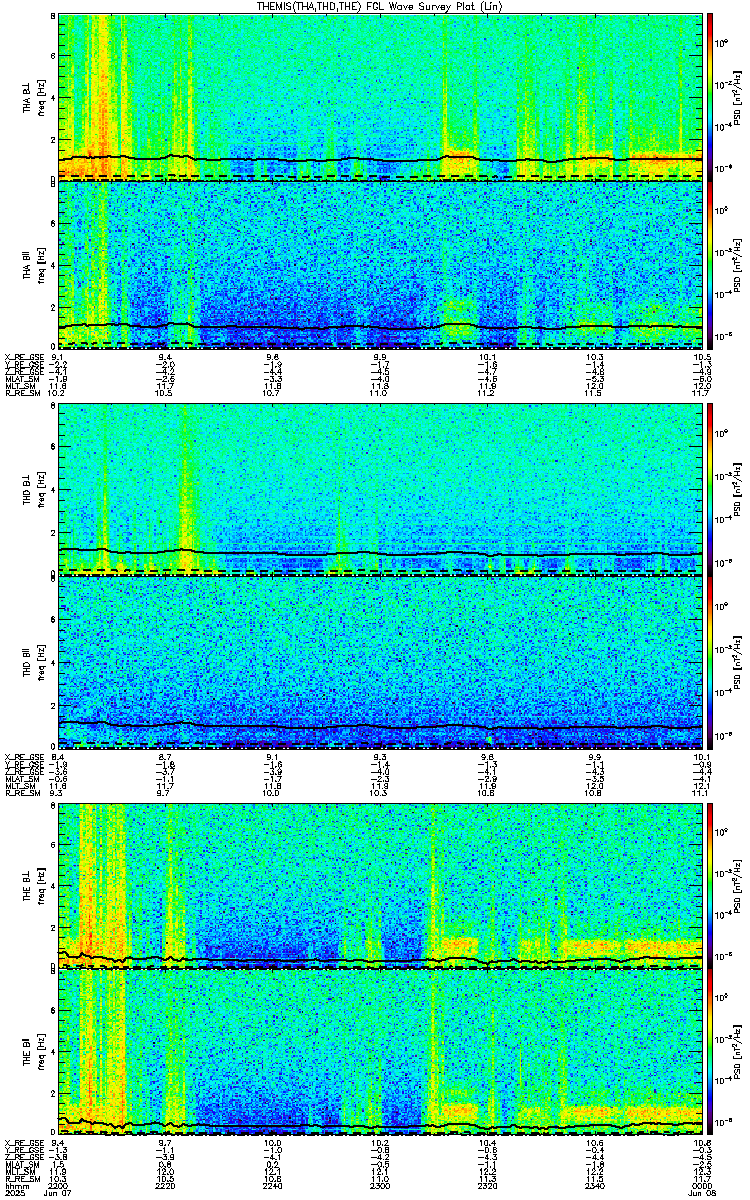This screenshot has height=1200, width=750.
Task: Click the hhmm label at bottom left
Action: coord(14,1188)
